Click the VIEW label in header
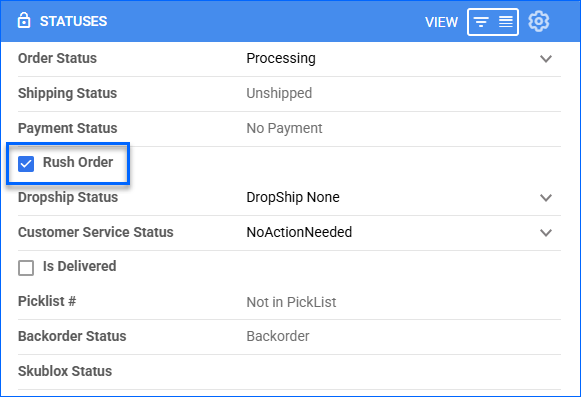Image resolution: width=581 pixels, height=397 pixels. pos(441,22)
